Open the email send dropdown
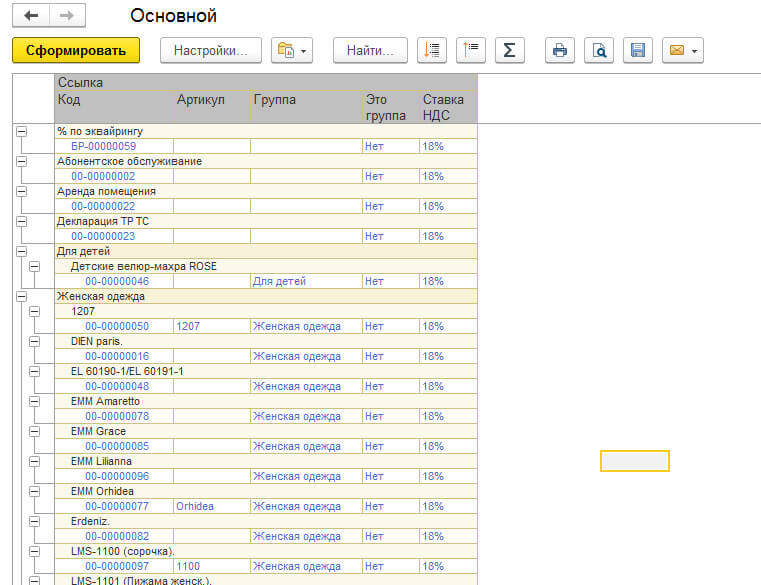 point(682,50)
